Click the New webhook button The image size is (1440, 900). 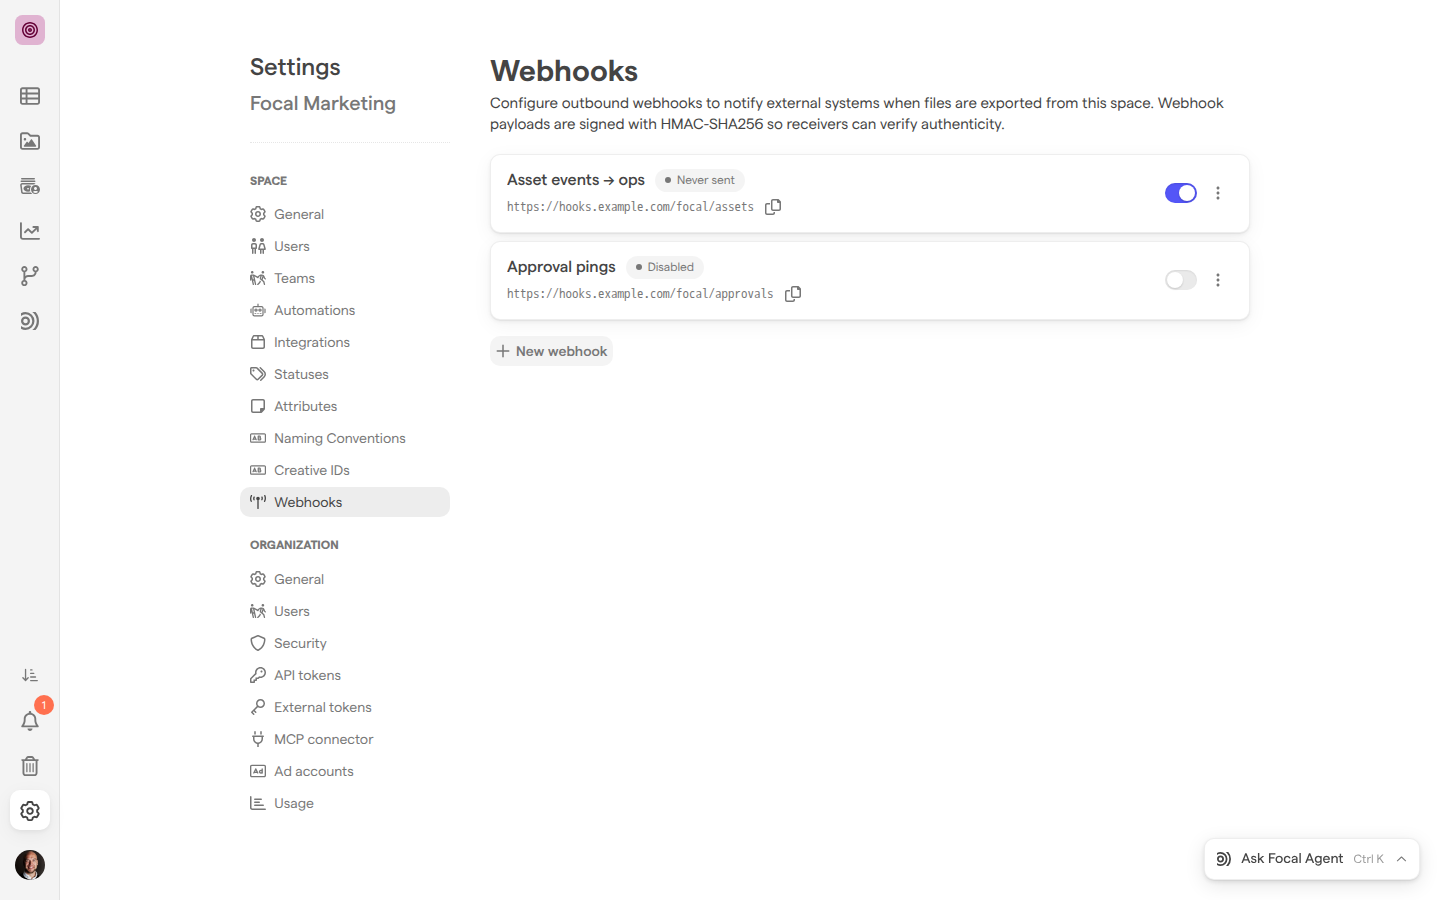pyautogui.click(x=551, y=351)
